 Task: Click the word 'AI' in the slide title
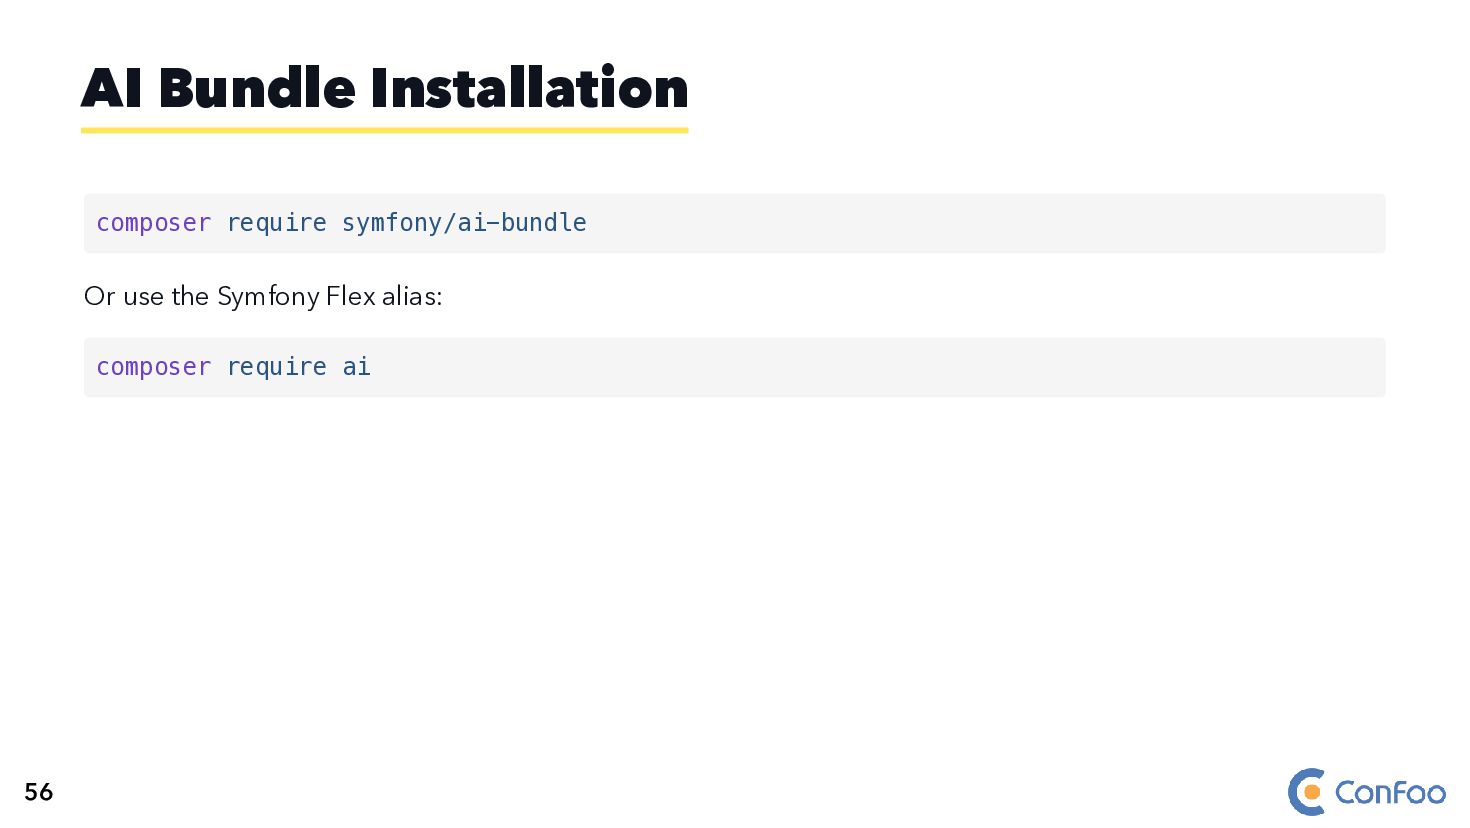pyautogui.click(x=111, y=88)
